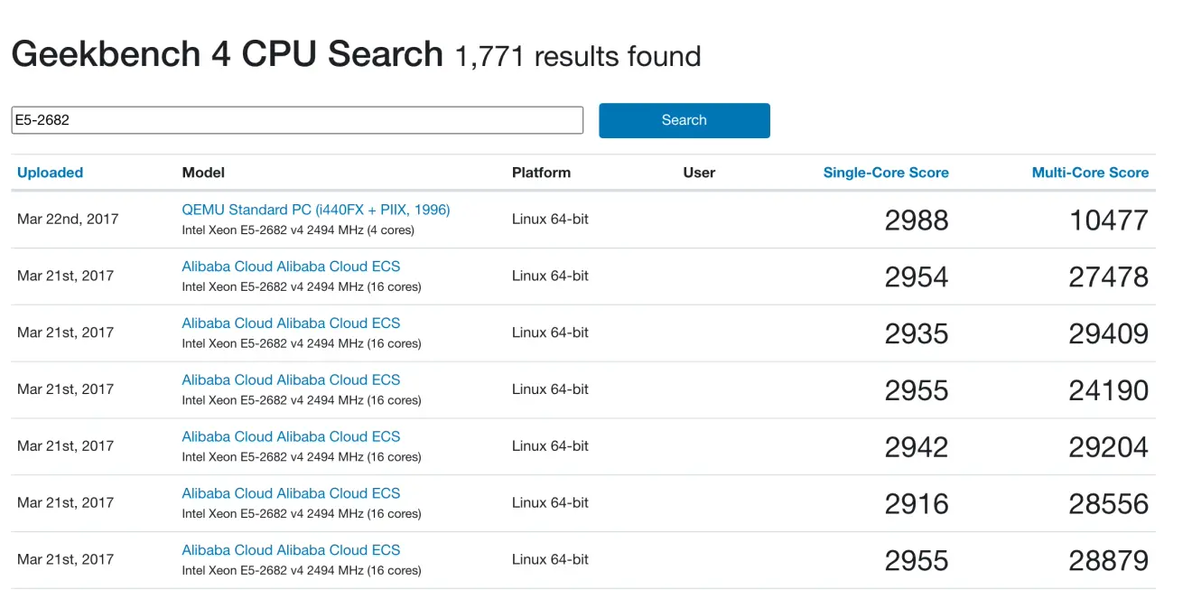This screenshot has height=590, width=1192.
Task: Sort by Multi-Core Score column header
Action: pyautogui.click(x=1090, y=172)
